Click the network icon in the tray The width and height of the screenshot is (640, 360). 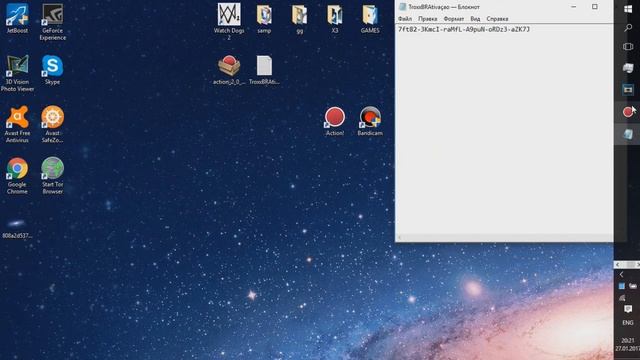point(622,298)
